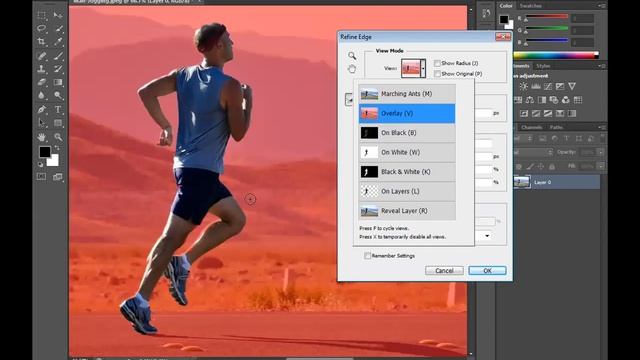Viewport: 640px width, 360px height.
Task: Open the Opacity dropdown in Layers panel
Action: click(601, 152)
